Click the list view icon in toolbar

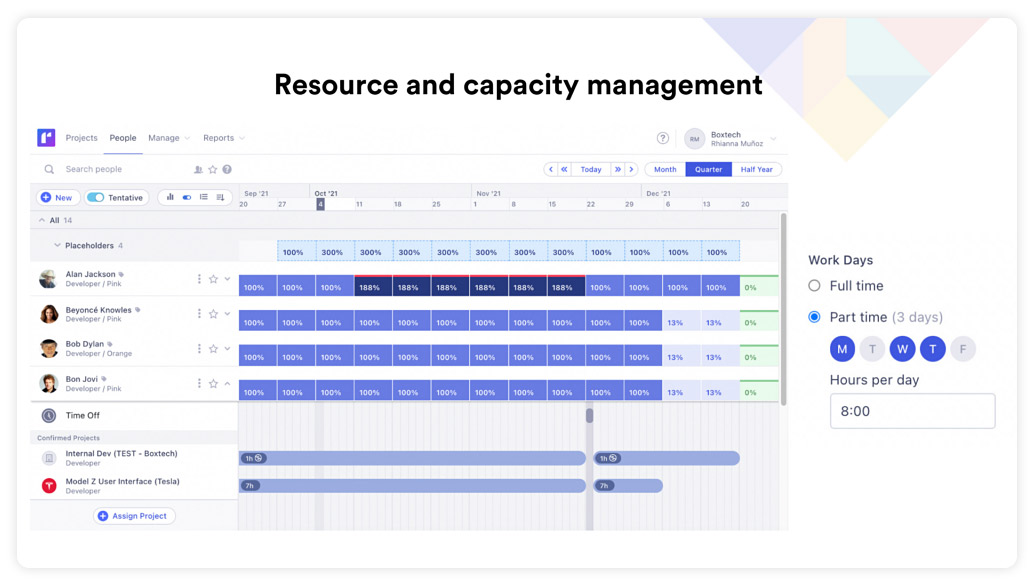(x=204, y=198)
